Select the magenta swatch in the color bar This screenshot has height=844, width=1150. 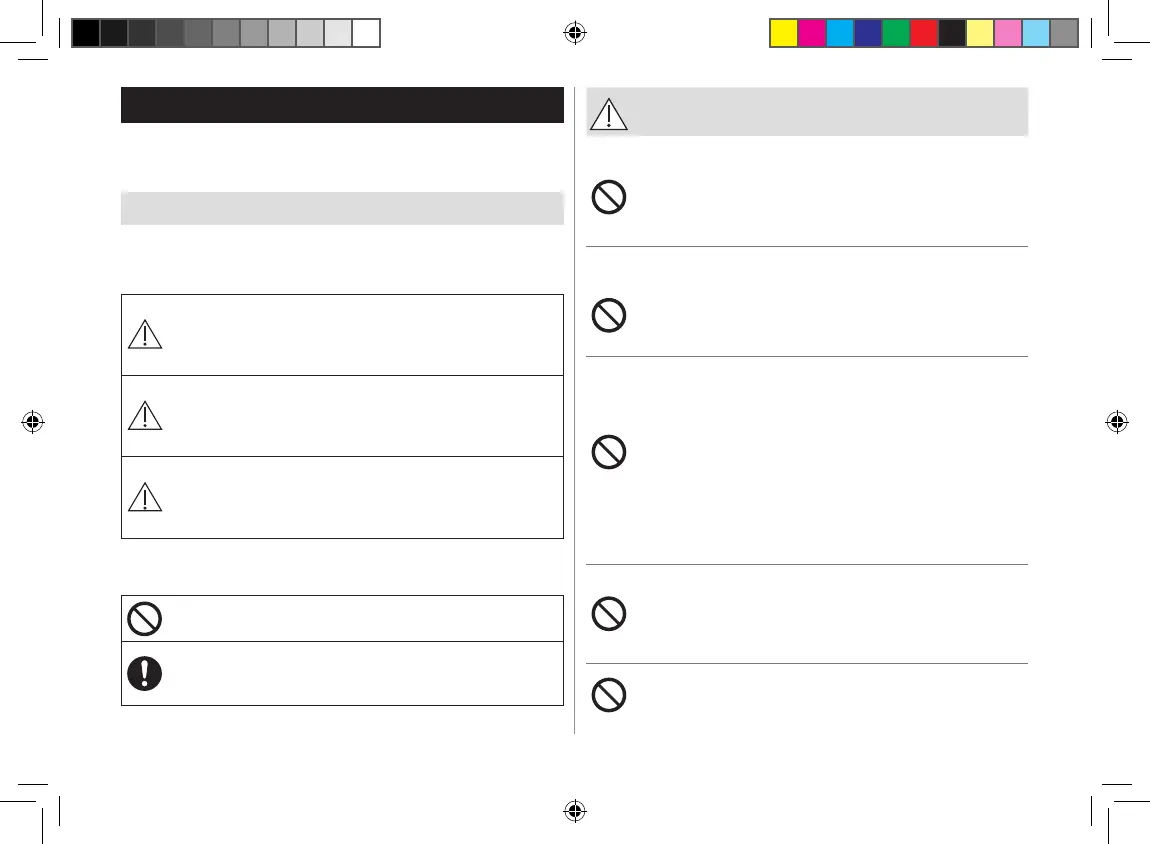[x=811, y=34]
